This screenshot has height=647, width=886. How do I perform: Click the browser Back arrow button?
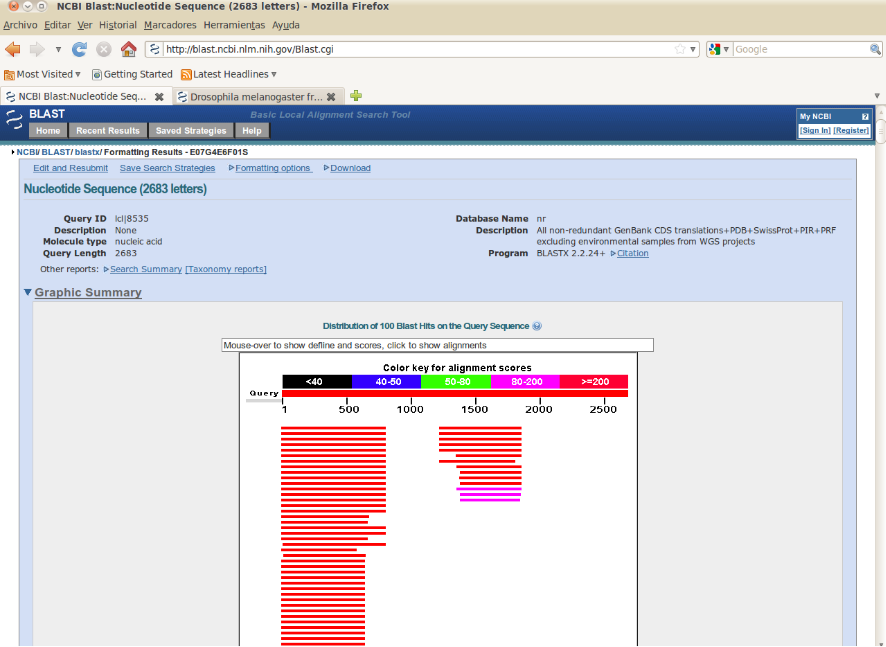coord(13,49)
